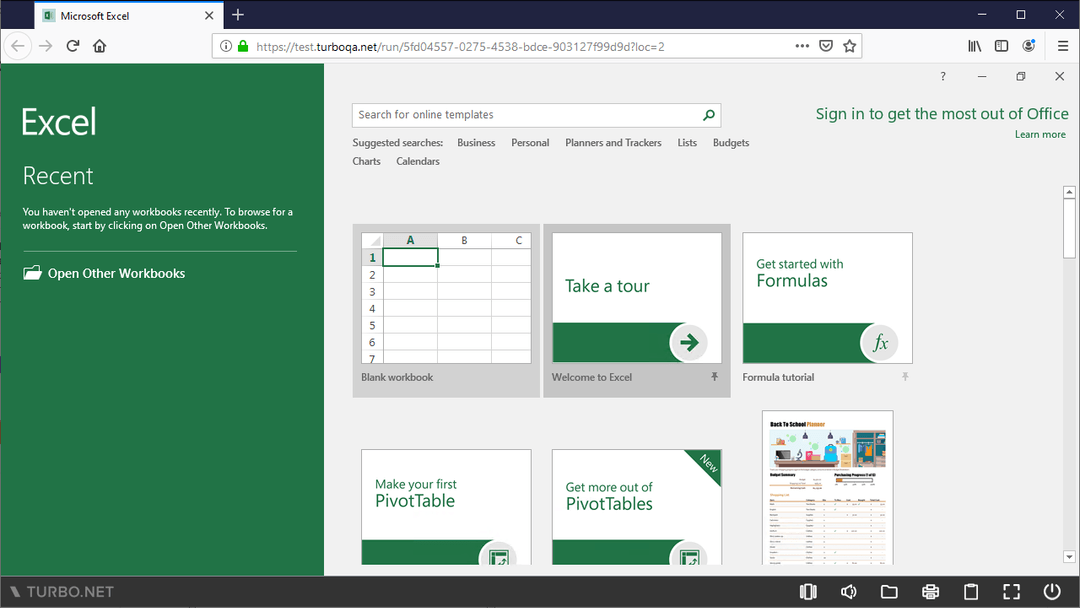The height and width of the screenshot is (608, 1080).
Task: Click the search magnifier in the template search box
Action: tap(708, 115)
